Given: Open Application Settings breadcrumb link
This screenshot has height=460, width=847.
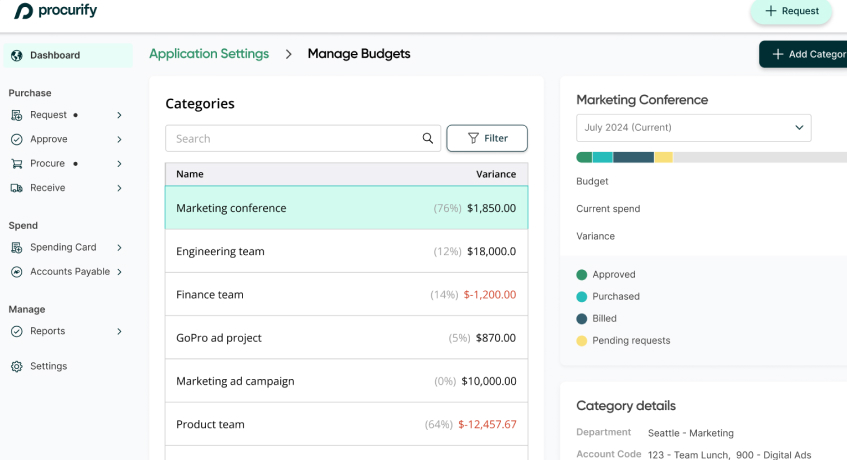Looking at the screenshot, I should (209, 54).
